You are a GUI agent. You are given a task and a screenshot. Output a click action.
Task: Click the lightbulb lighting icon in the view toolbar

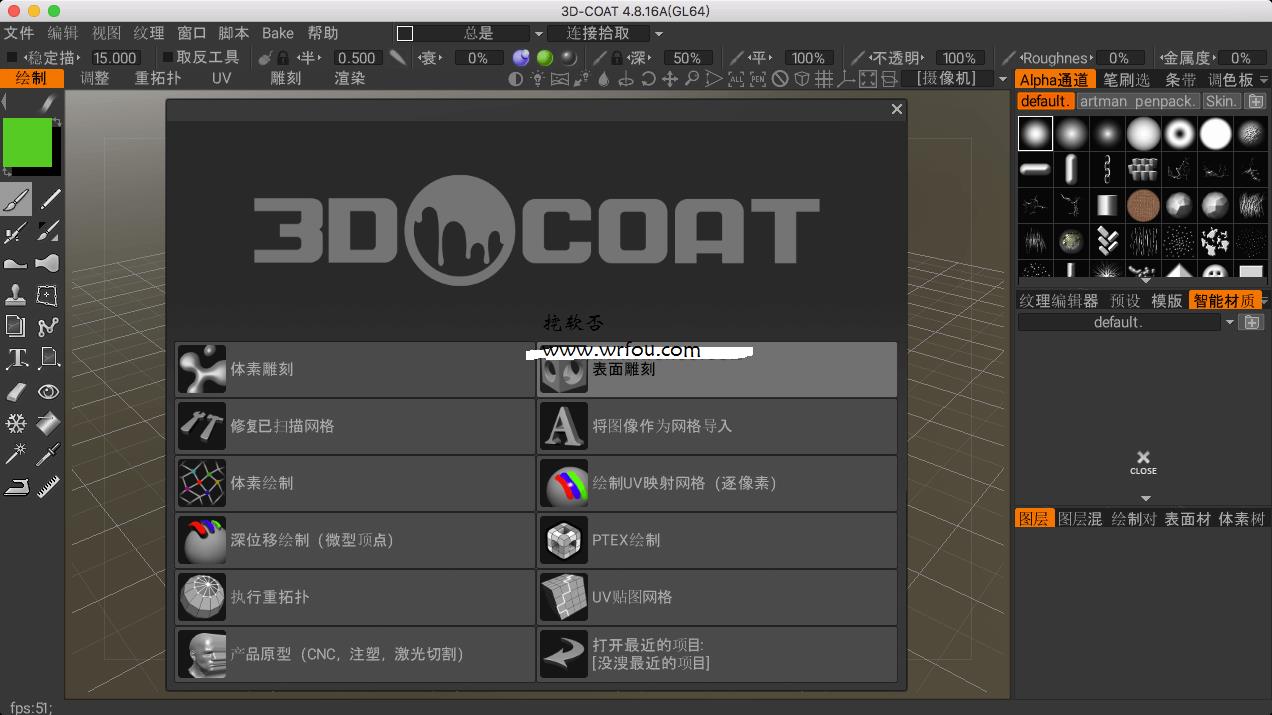(x=538, y=78)
